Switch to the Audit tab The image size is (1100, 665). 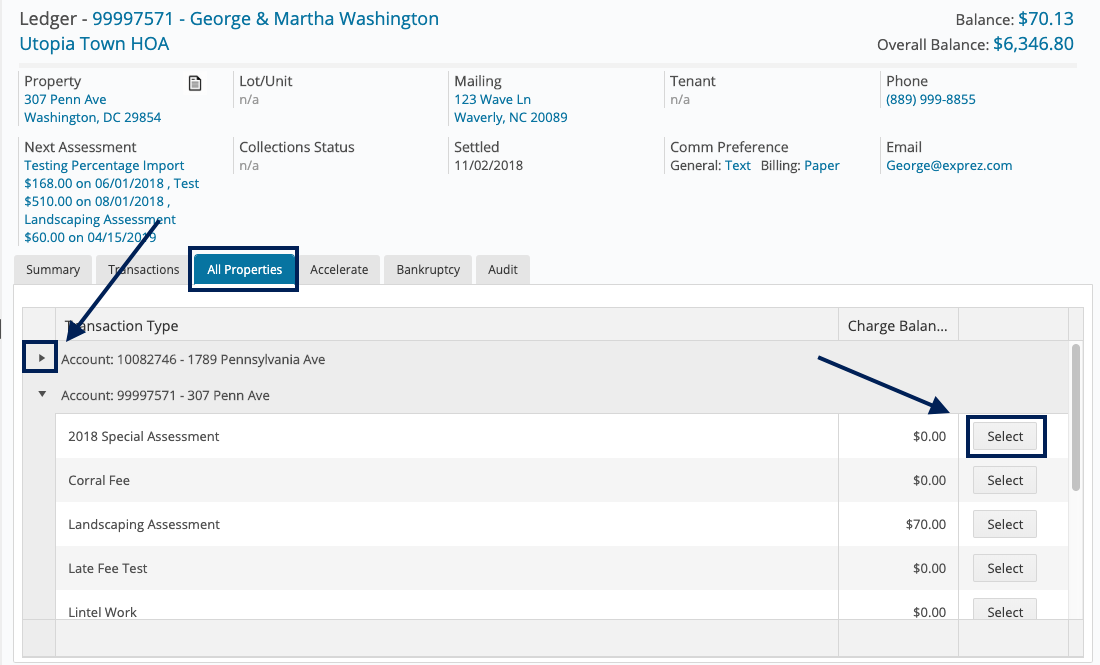pos(503,269)
